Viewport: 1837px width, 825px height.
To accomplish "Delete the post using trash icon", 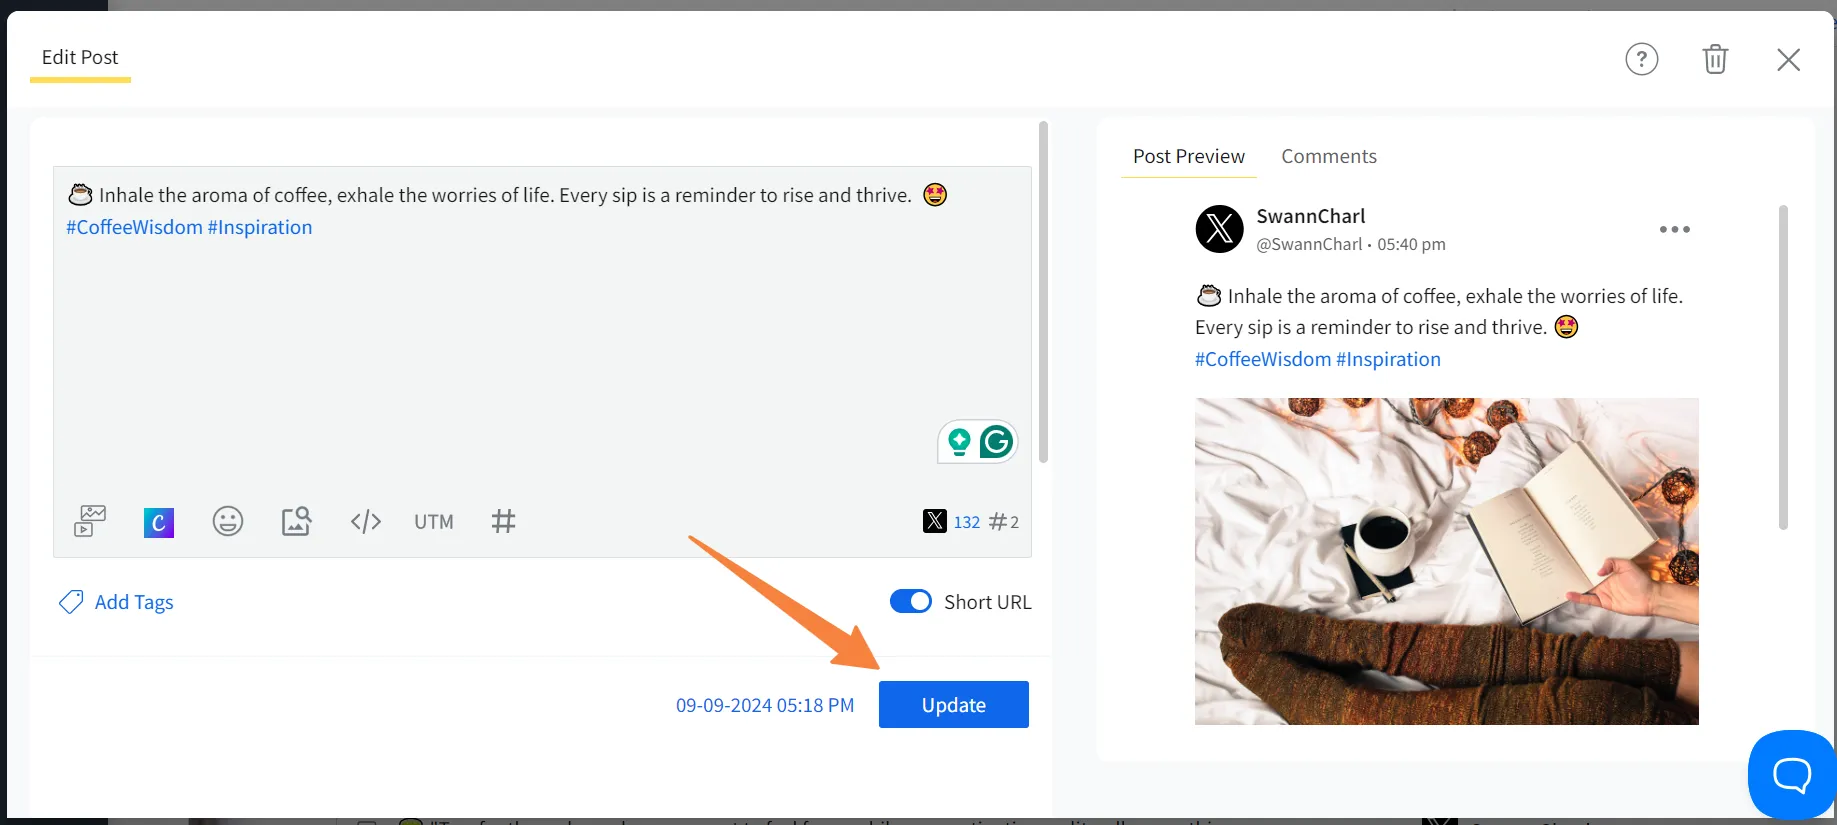I will tap(1715, 59).
